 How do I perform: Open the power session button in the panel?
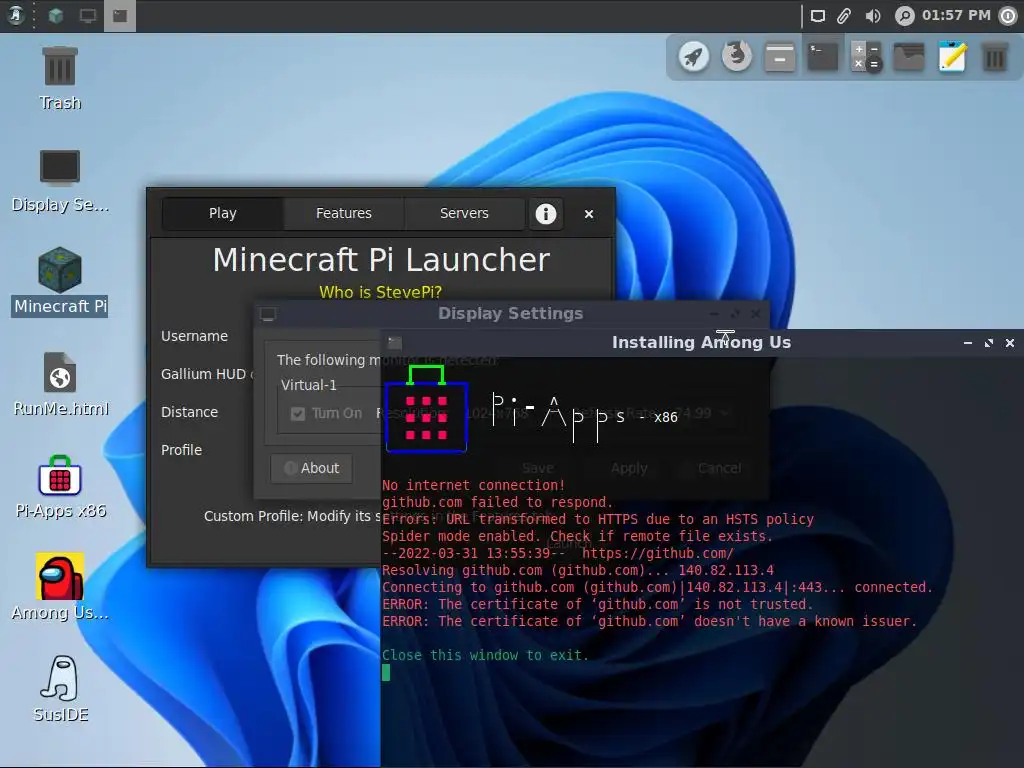1008,16
